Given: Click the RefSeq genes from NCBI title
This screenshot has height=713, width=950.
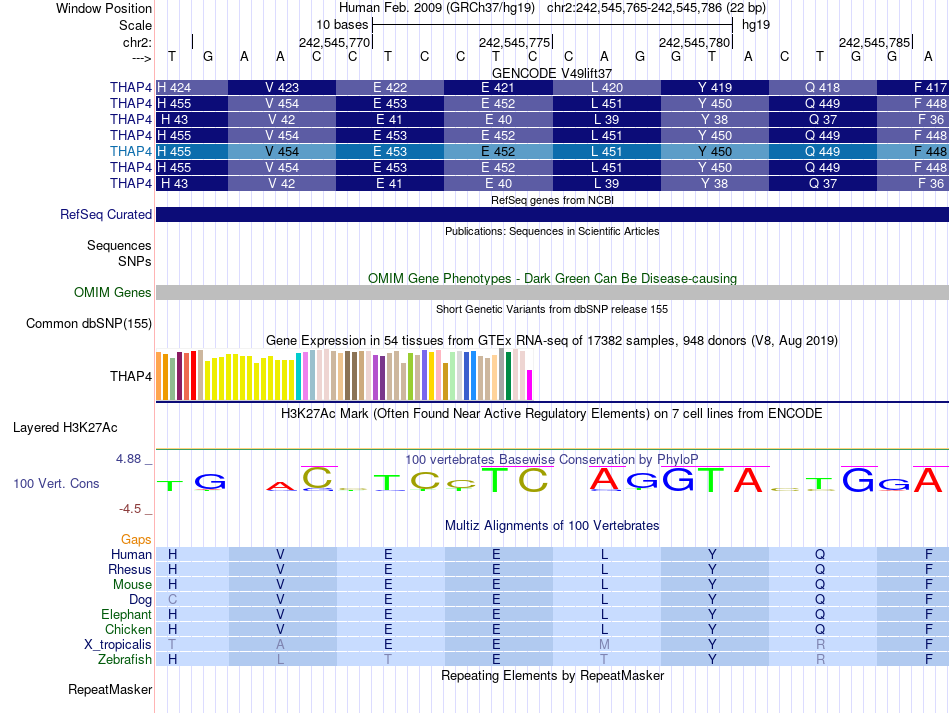Looking at the screenshot, I should [x=553, y=200].
